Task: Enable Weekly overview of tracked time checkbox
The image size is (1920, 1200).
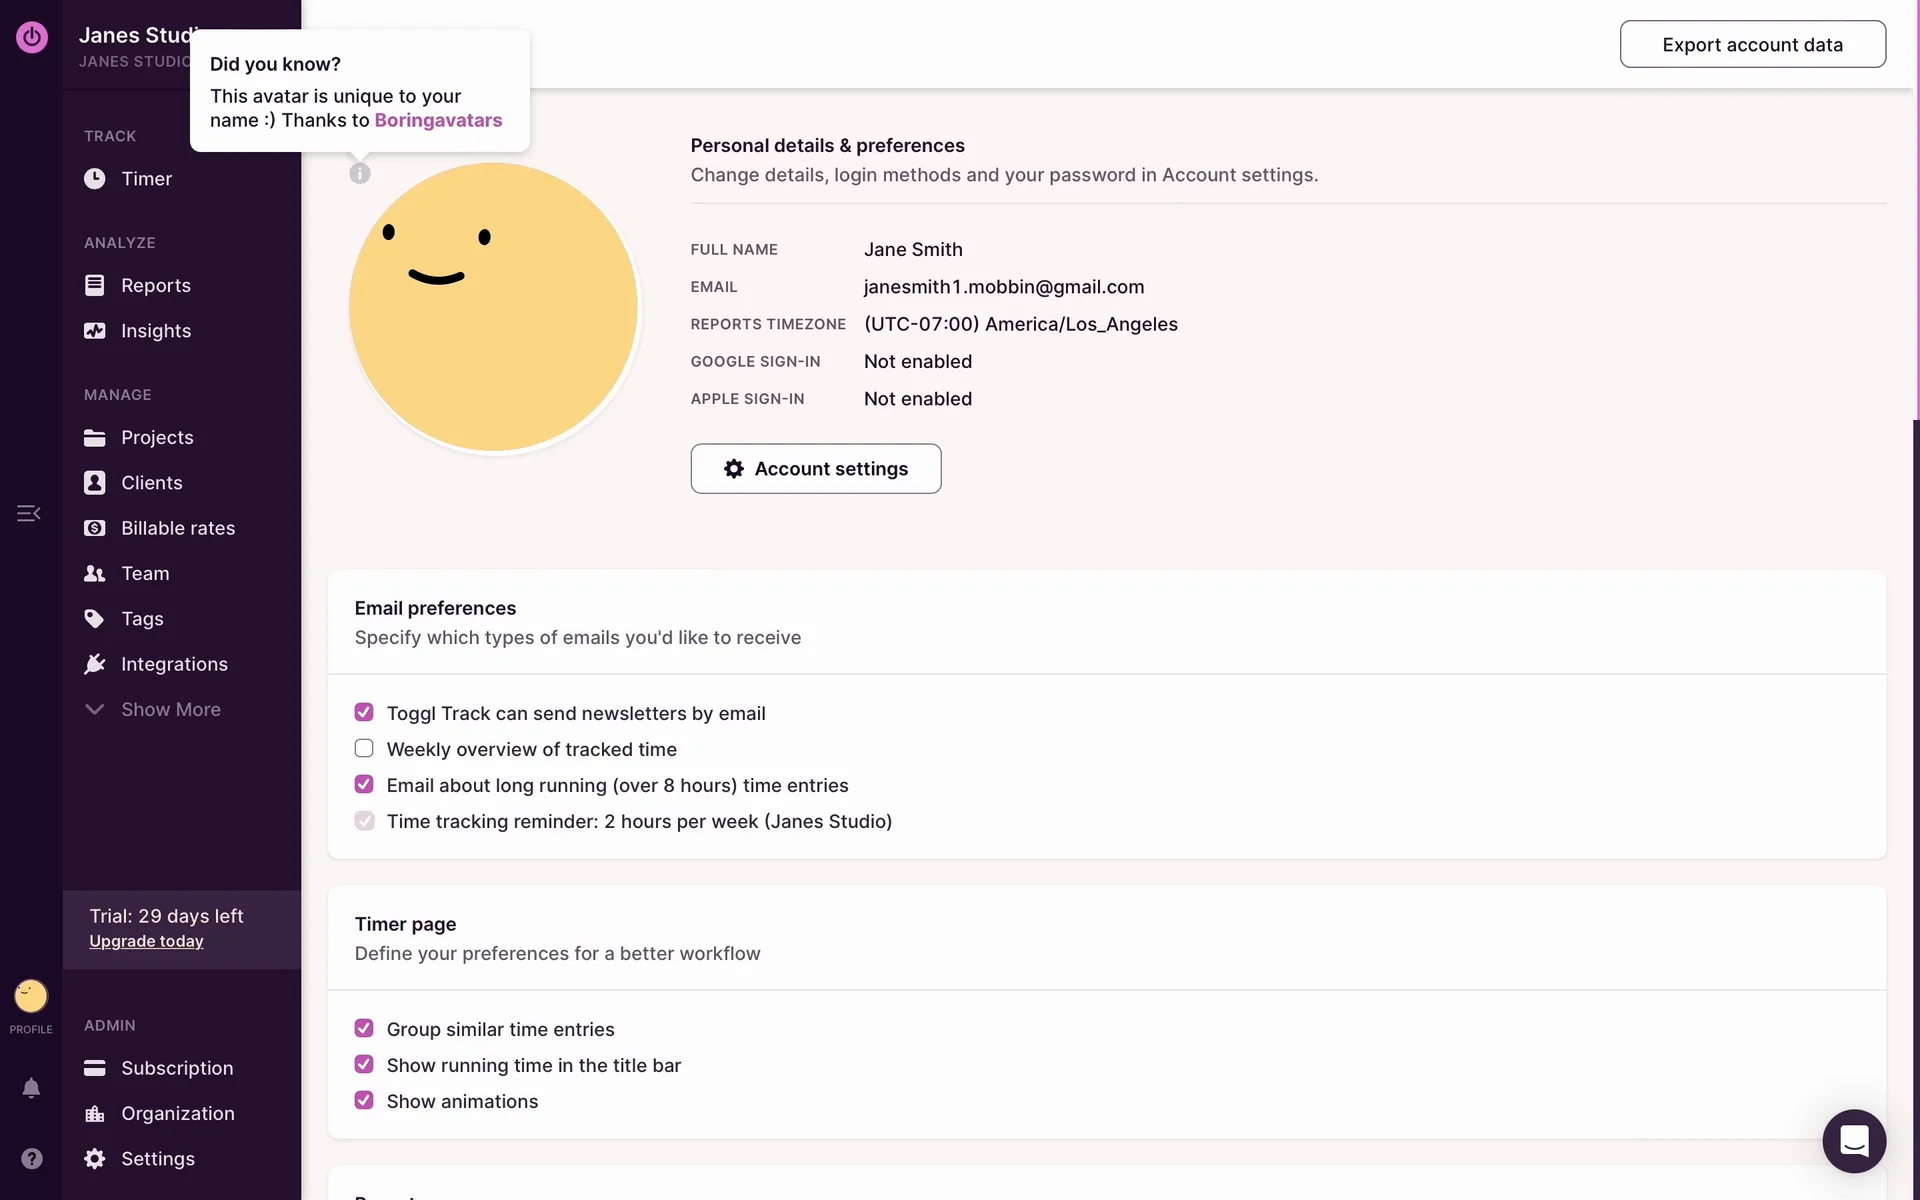Action: 364,749
